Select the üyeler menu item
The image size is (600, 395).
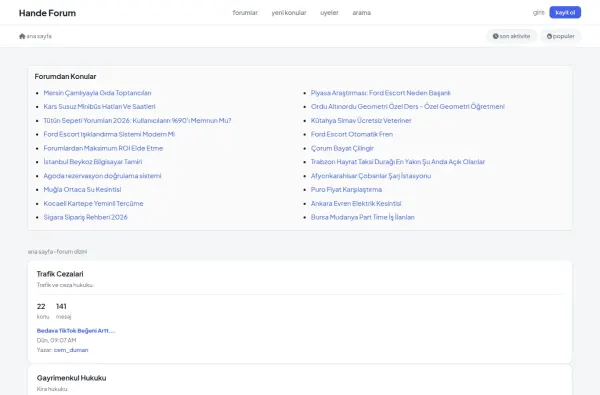[x=329, y=13]
